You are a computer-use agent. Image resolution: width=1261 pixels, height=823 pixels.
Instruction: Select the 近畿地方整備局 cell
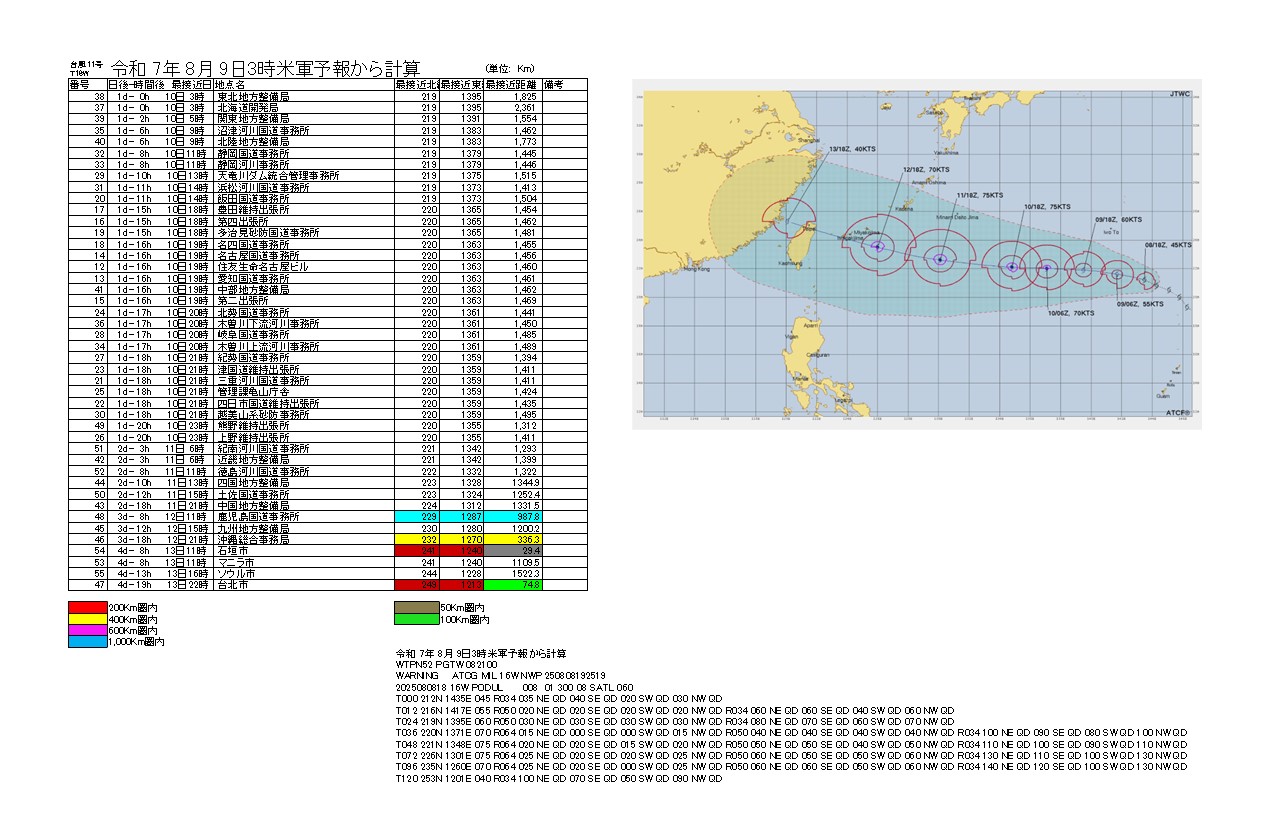304,460
